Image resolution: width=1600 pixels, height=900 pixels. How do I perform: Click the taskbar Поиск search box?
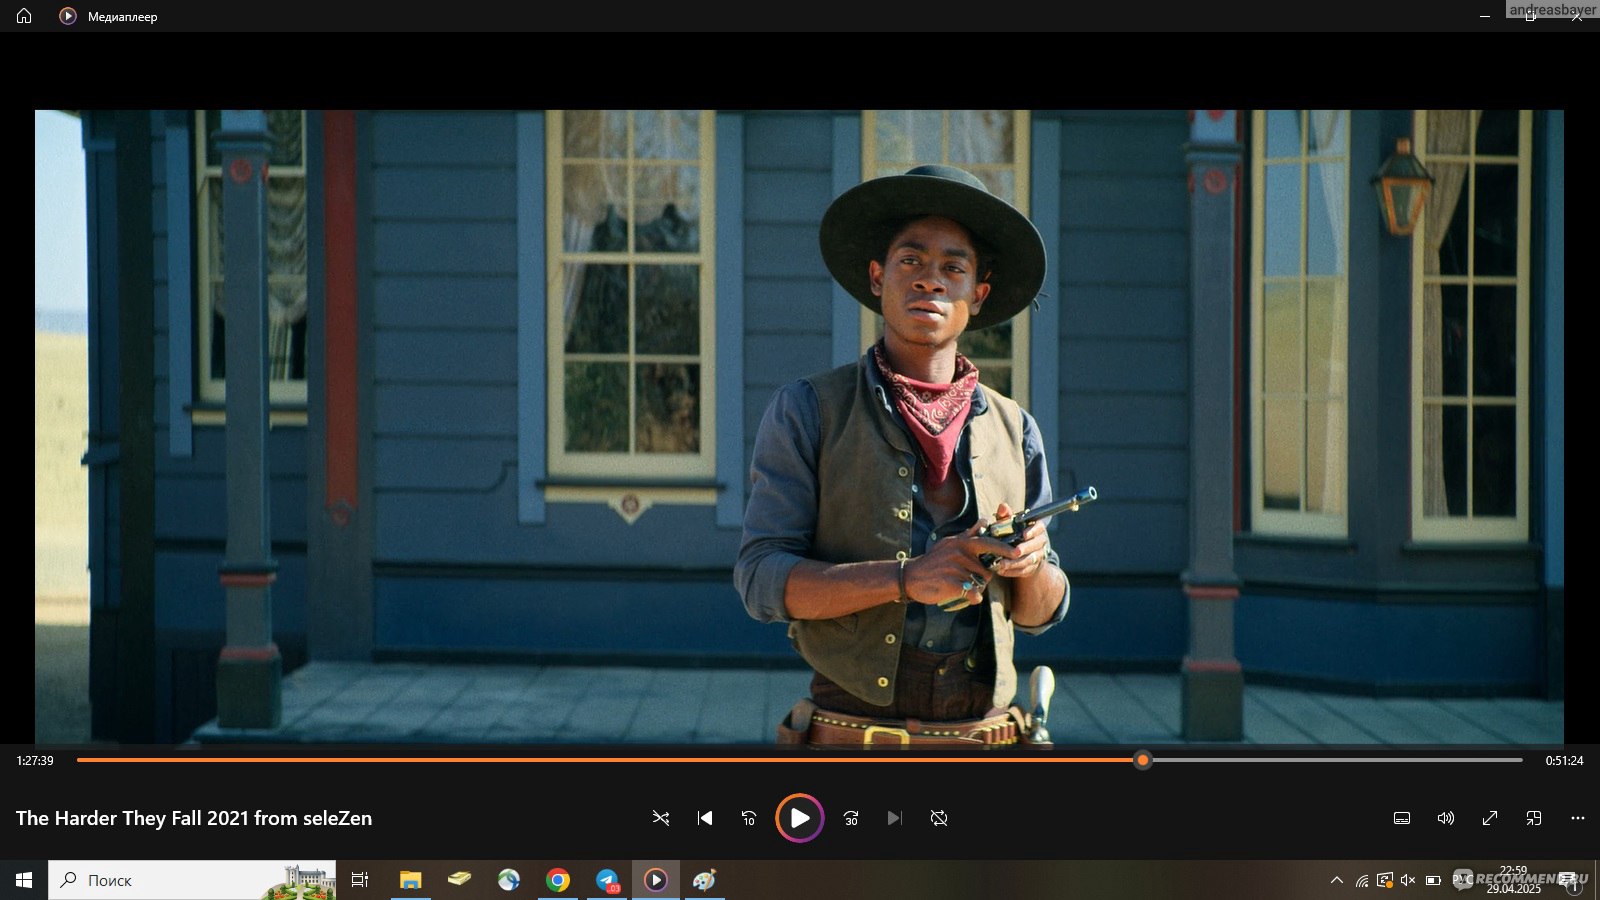pos(192,880)
